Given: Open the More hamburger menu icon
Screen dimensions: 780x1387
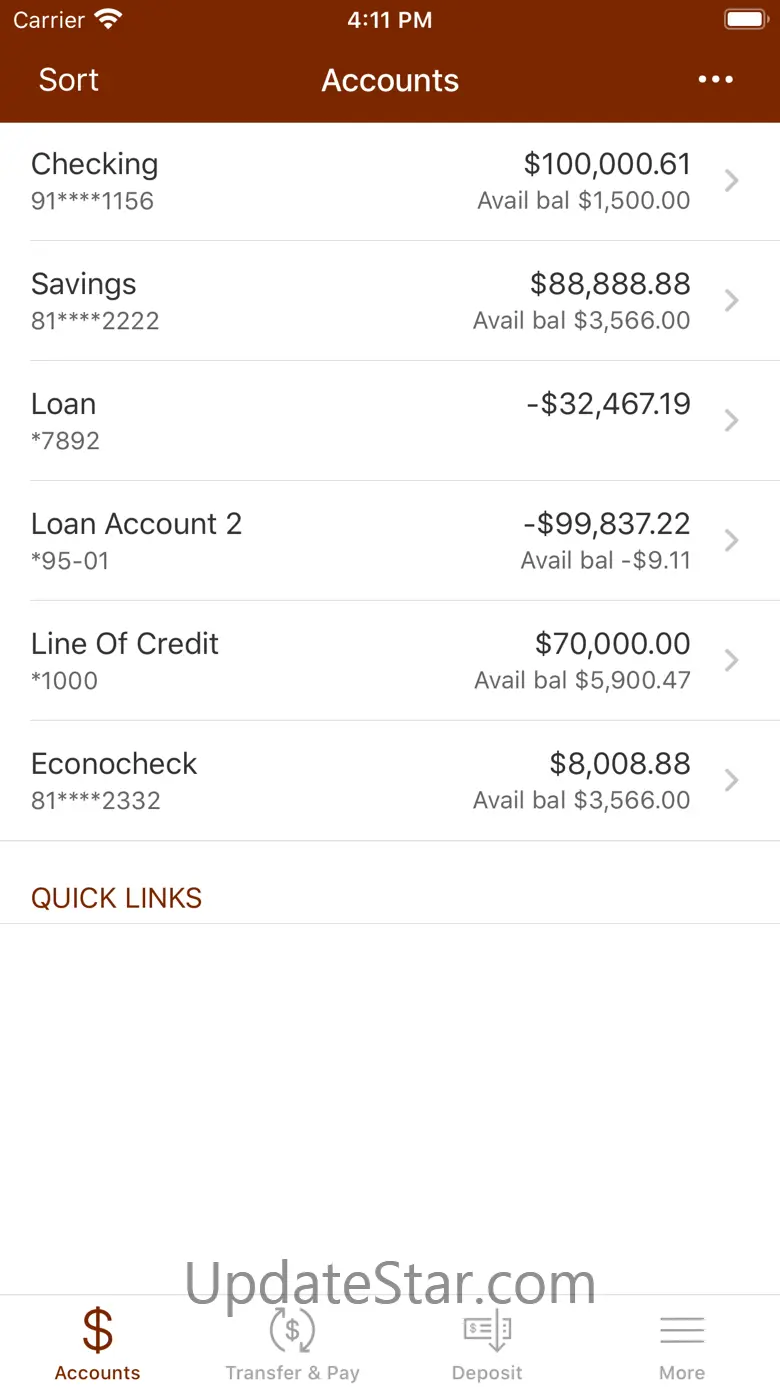Looking at the screenshot, I should click(682, 1330).
